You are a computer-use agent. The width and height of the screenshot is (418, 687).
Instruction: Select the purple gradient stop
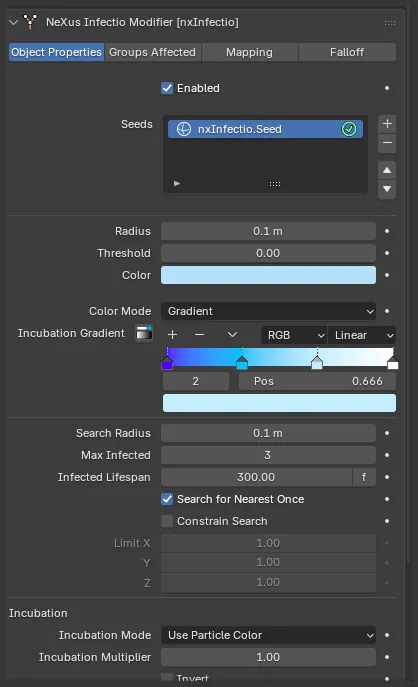[x=167, y=363]
